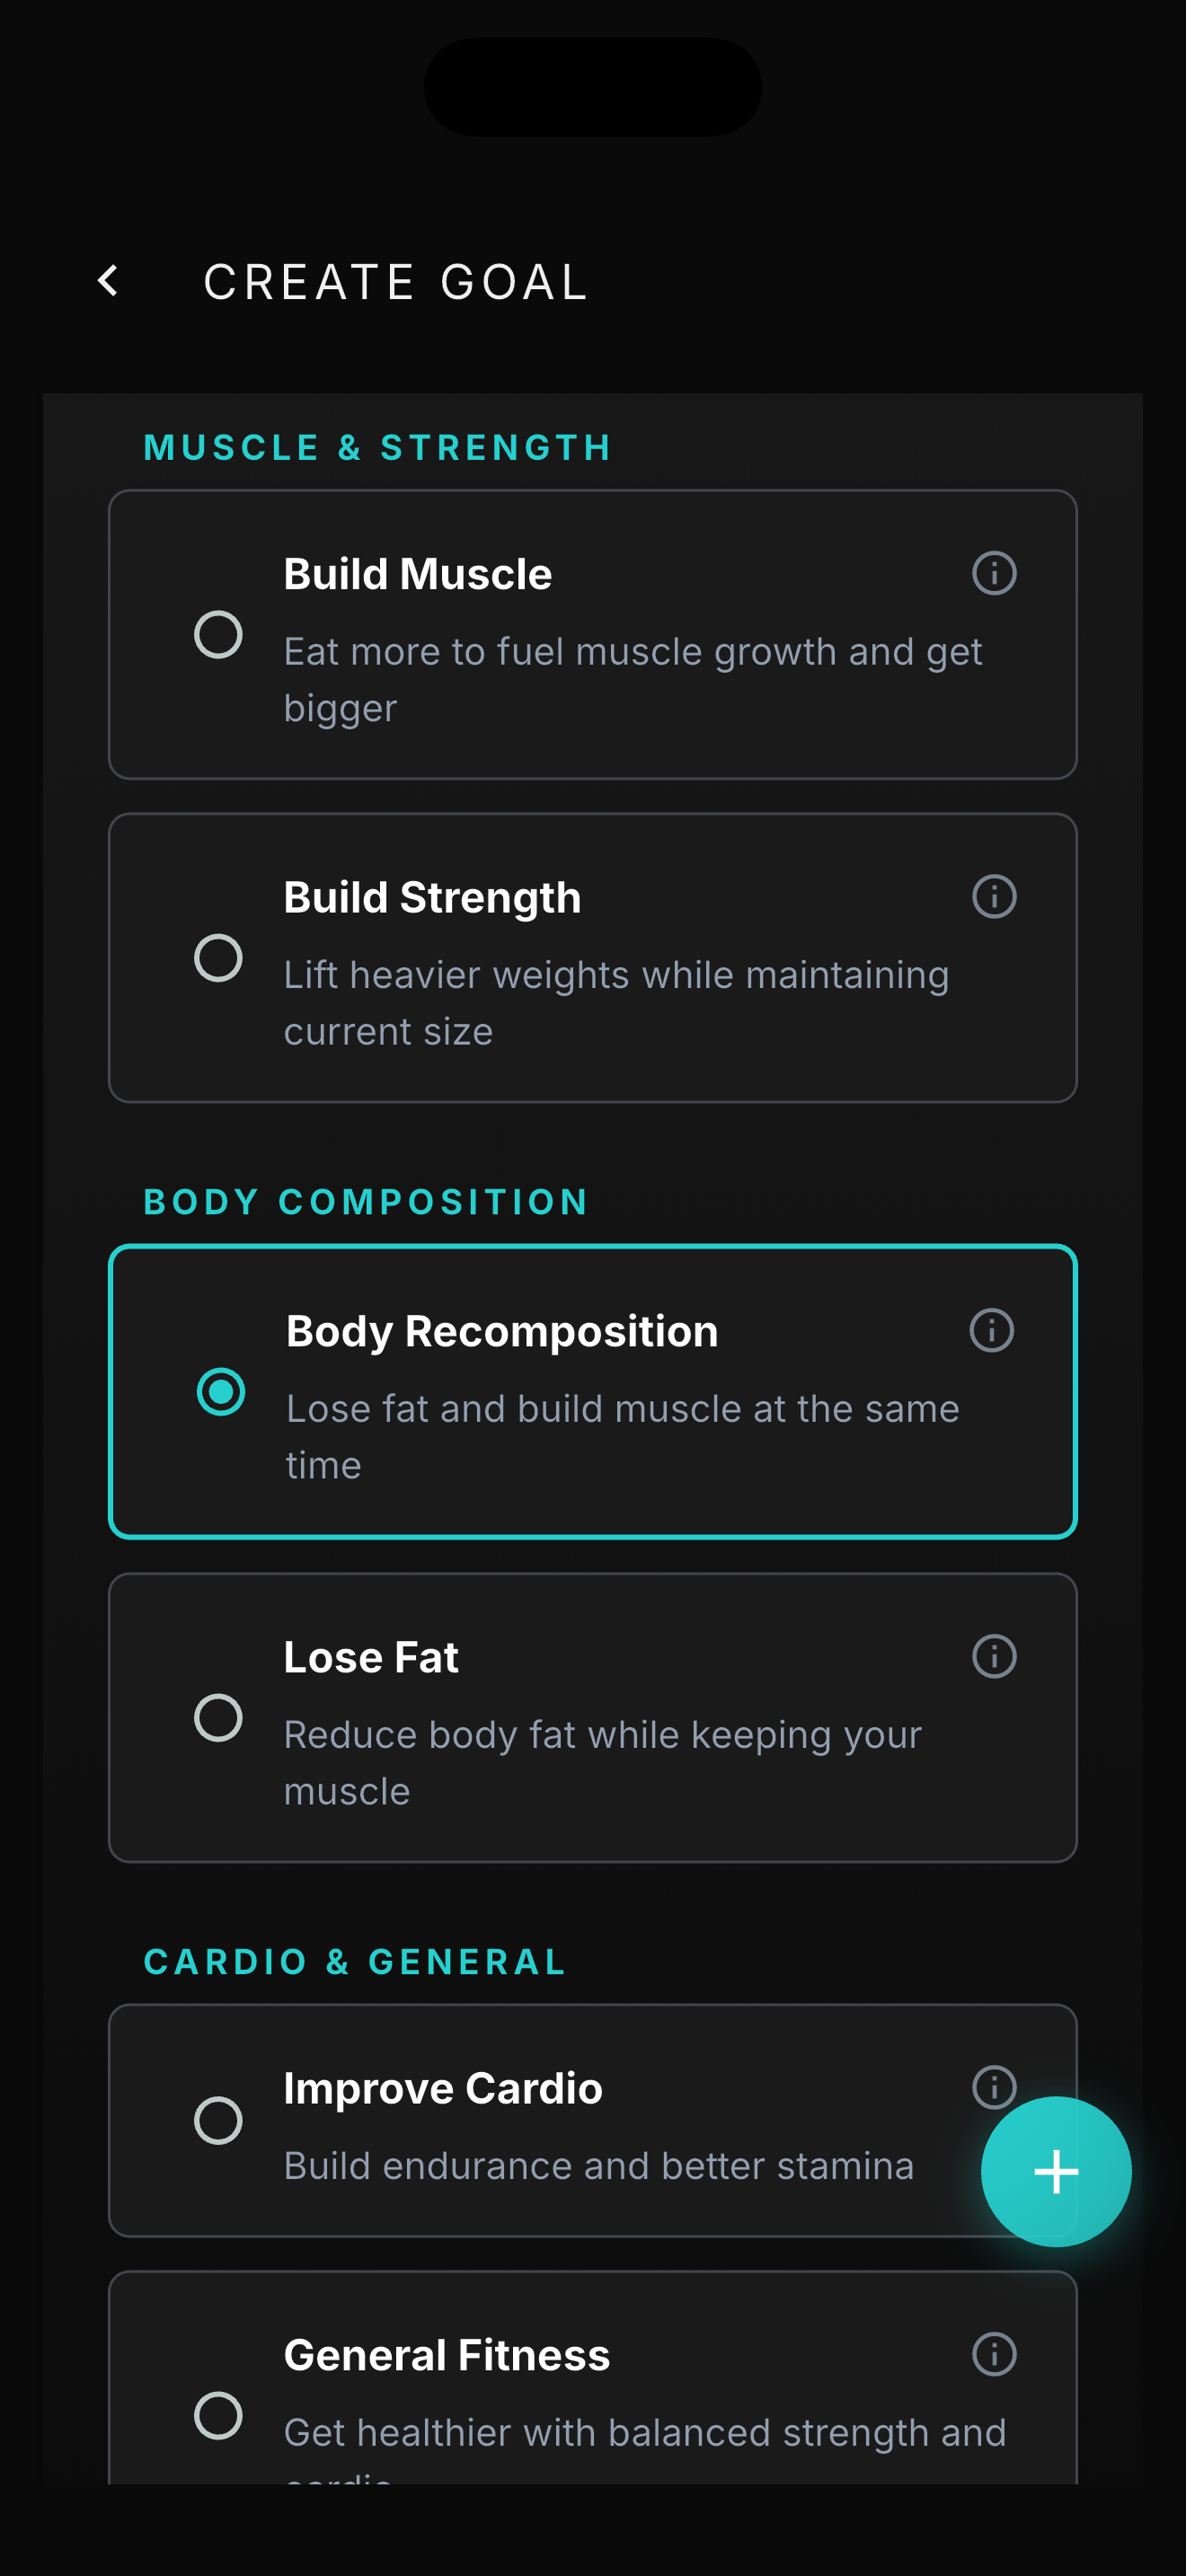The height and width of the screenshot is (2576, 1186).
Task: Click the Build Strength description text
Action: pos(615,1003)
